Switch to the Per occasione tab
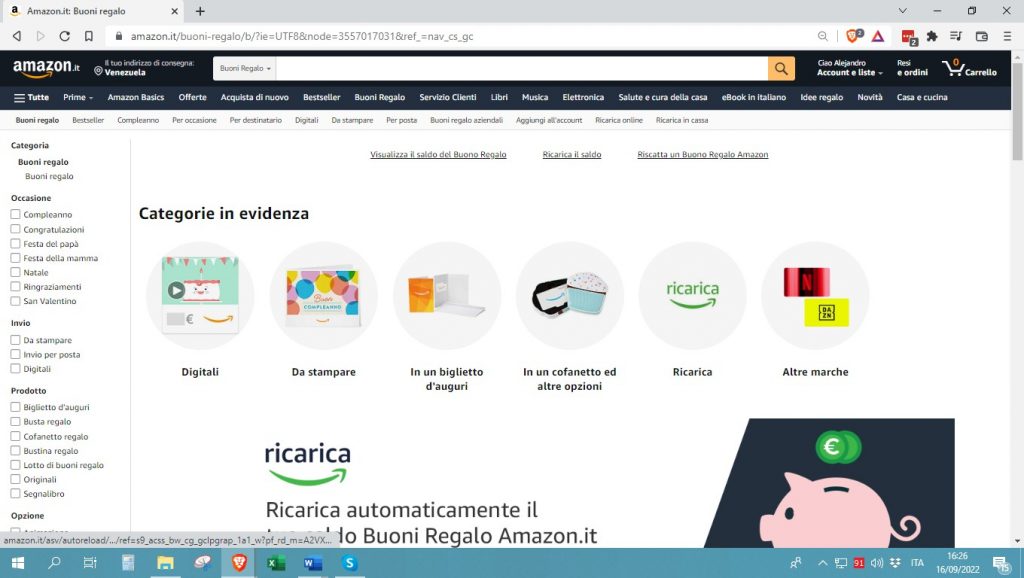 tap(194, 119)
